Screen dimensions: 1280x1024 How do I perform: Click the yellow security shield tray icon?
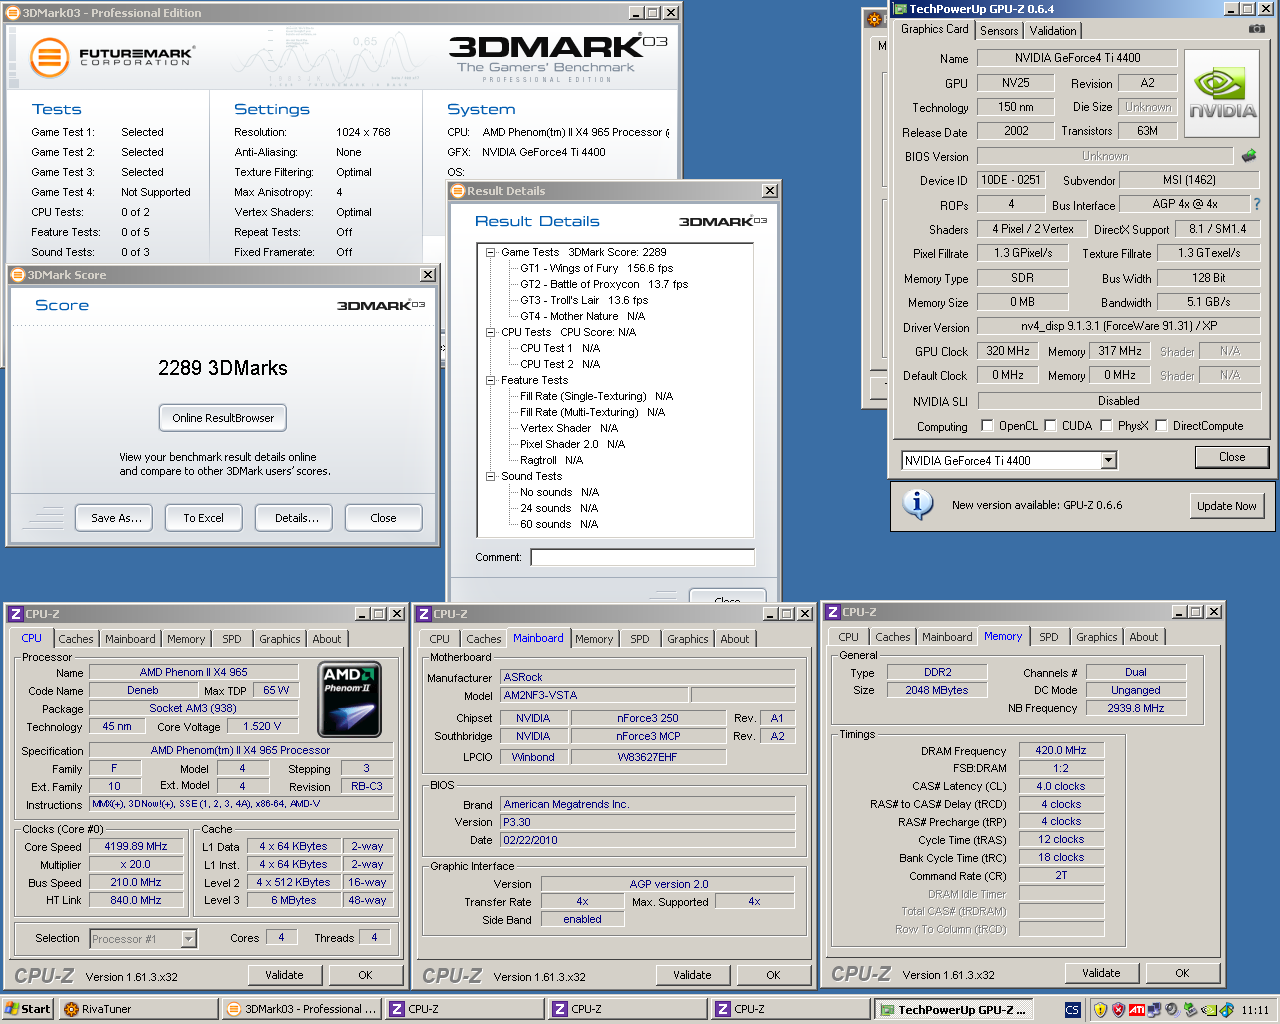click(1100, 1010)
